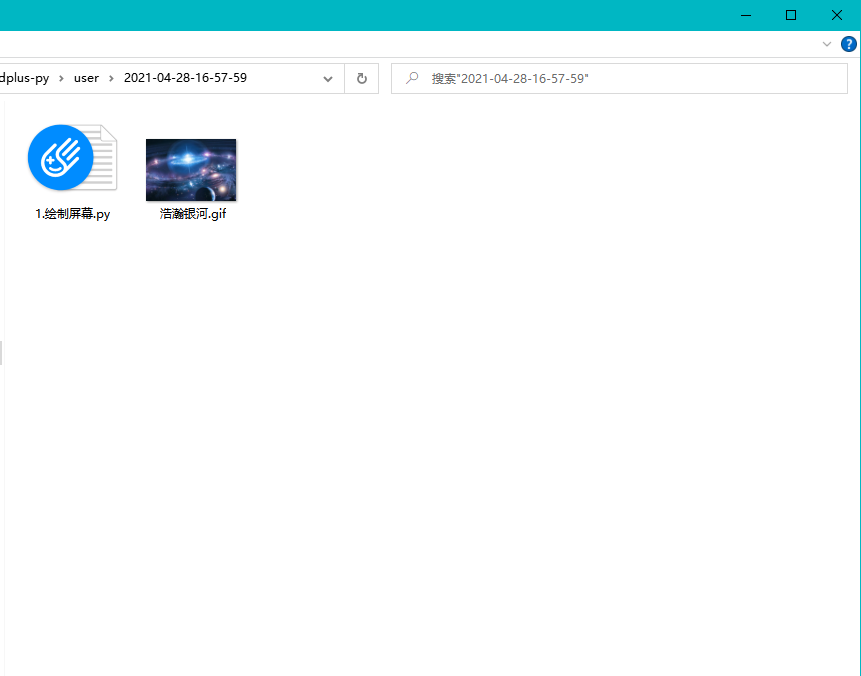Click the search magnifier icon

(x=412, y=78)
